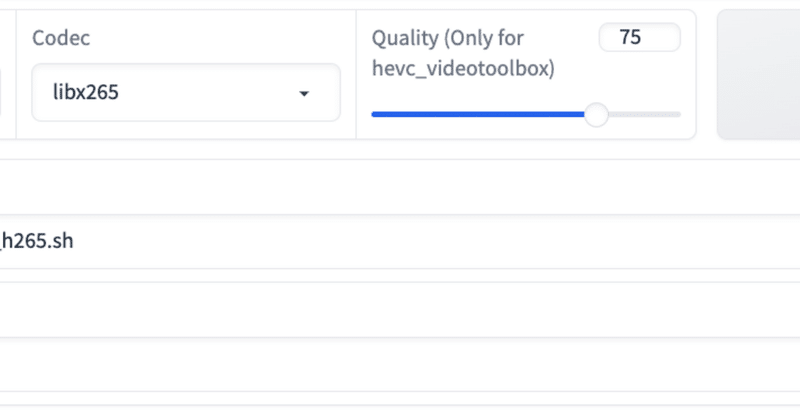Click the Quality slider handle
Screen dimensions: 800x419
596,114
